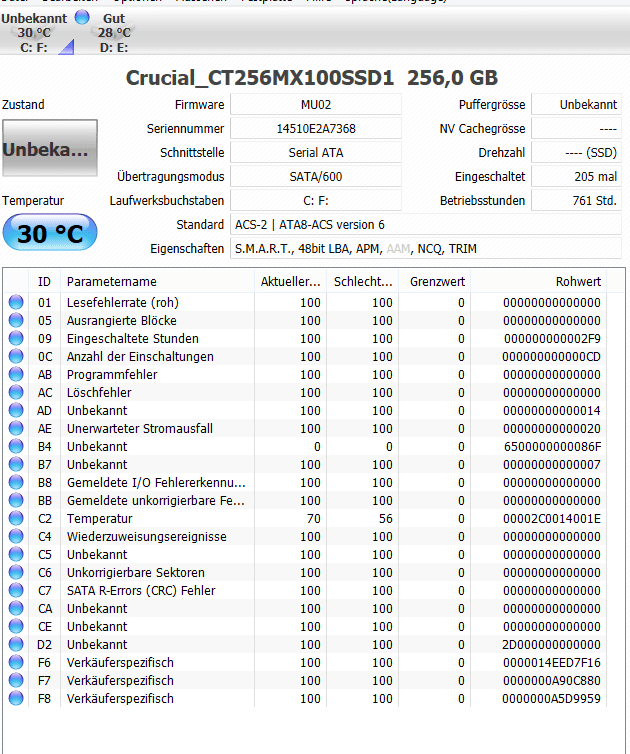The image size is (630, 754).
Task: Click the status orb beside Programmfehler
Action: tap(16, 374)
